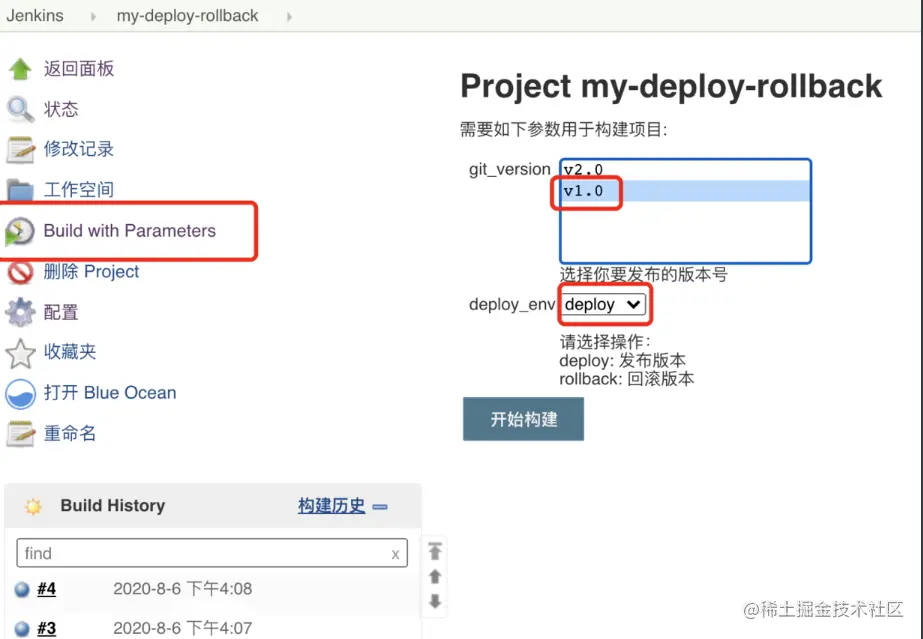This screenshot has width=923, height=639.
Task: Click the git_version parameter label
Action: (510, 169)
